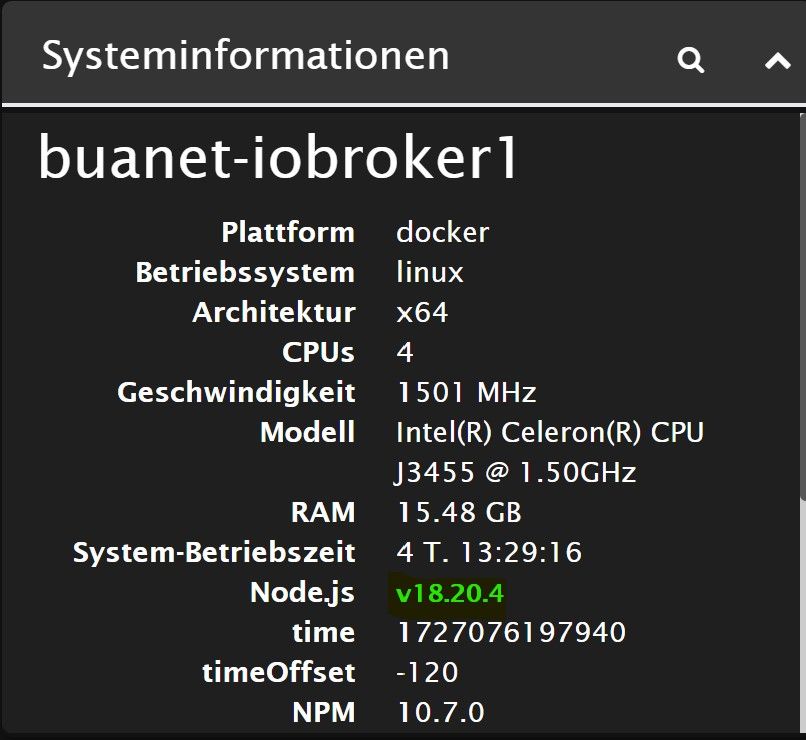Click the System-Betriebszeit row label

click(x=214, y=553)
